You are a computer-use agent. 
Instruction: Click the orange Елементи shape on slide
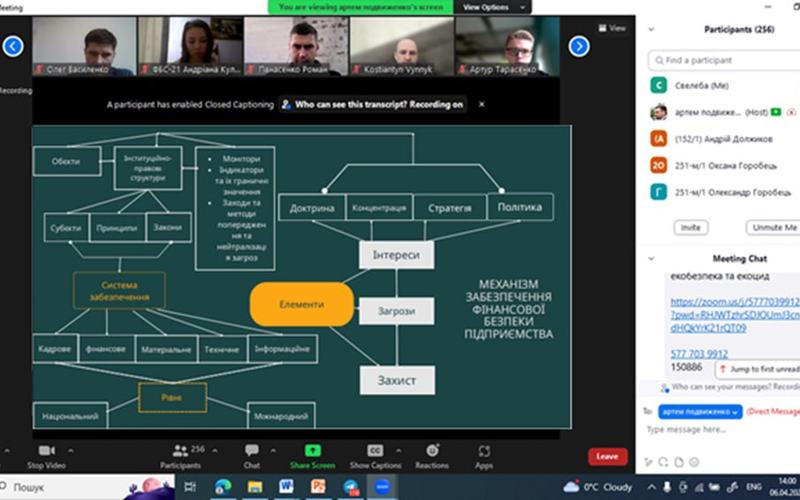[x=302, y=304]
